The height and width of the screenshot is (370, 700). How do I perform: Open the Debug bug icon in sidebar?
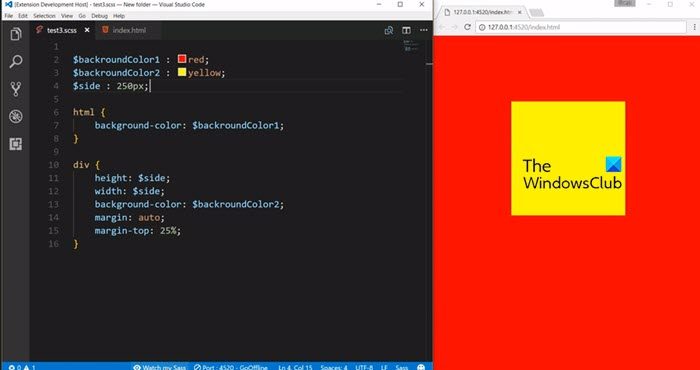(16, 117)
